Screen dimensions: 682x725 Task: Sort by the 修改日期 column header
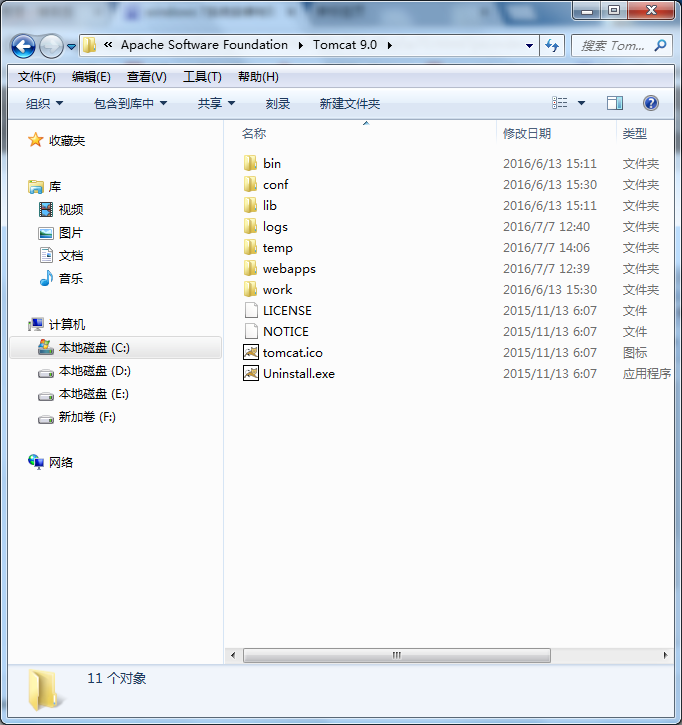pos(527,134)
